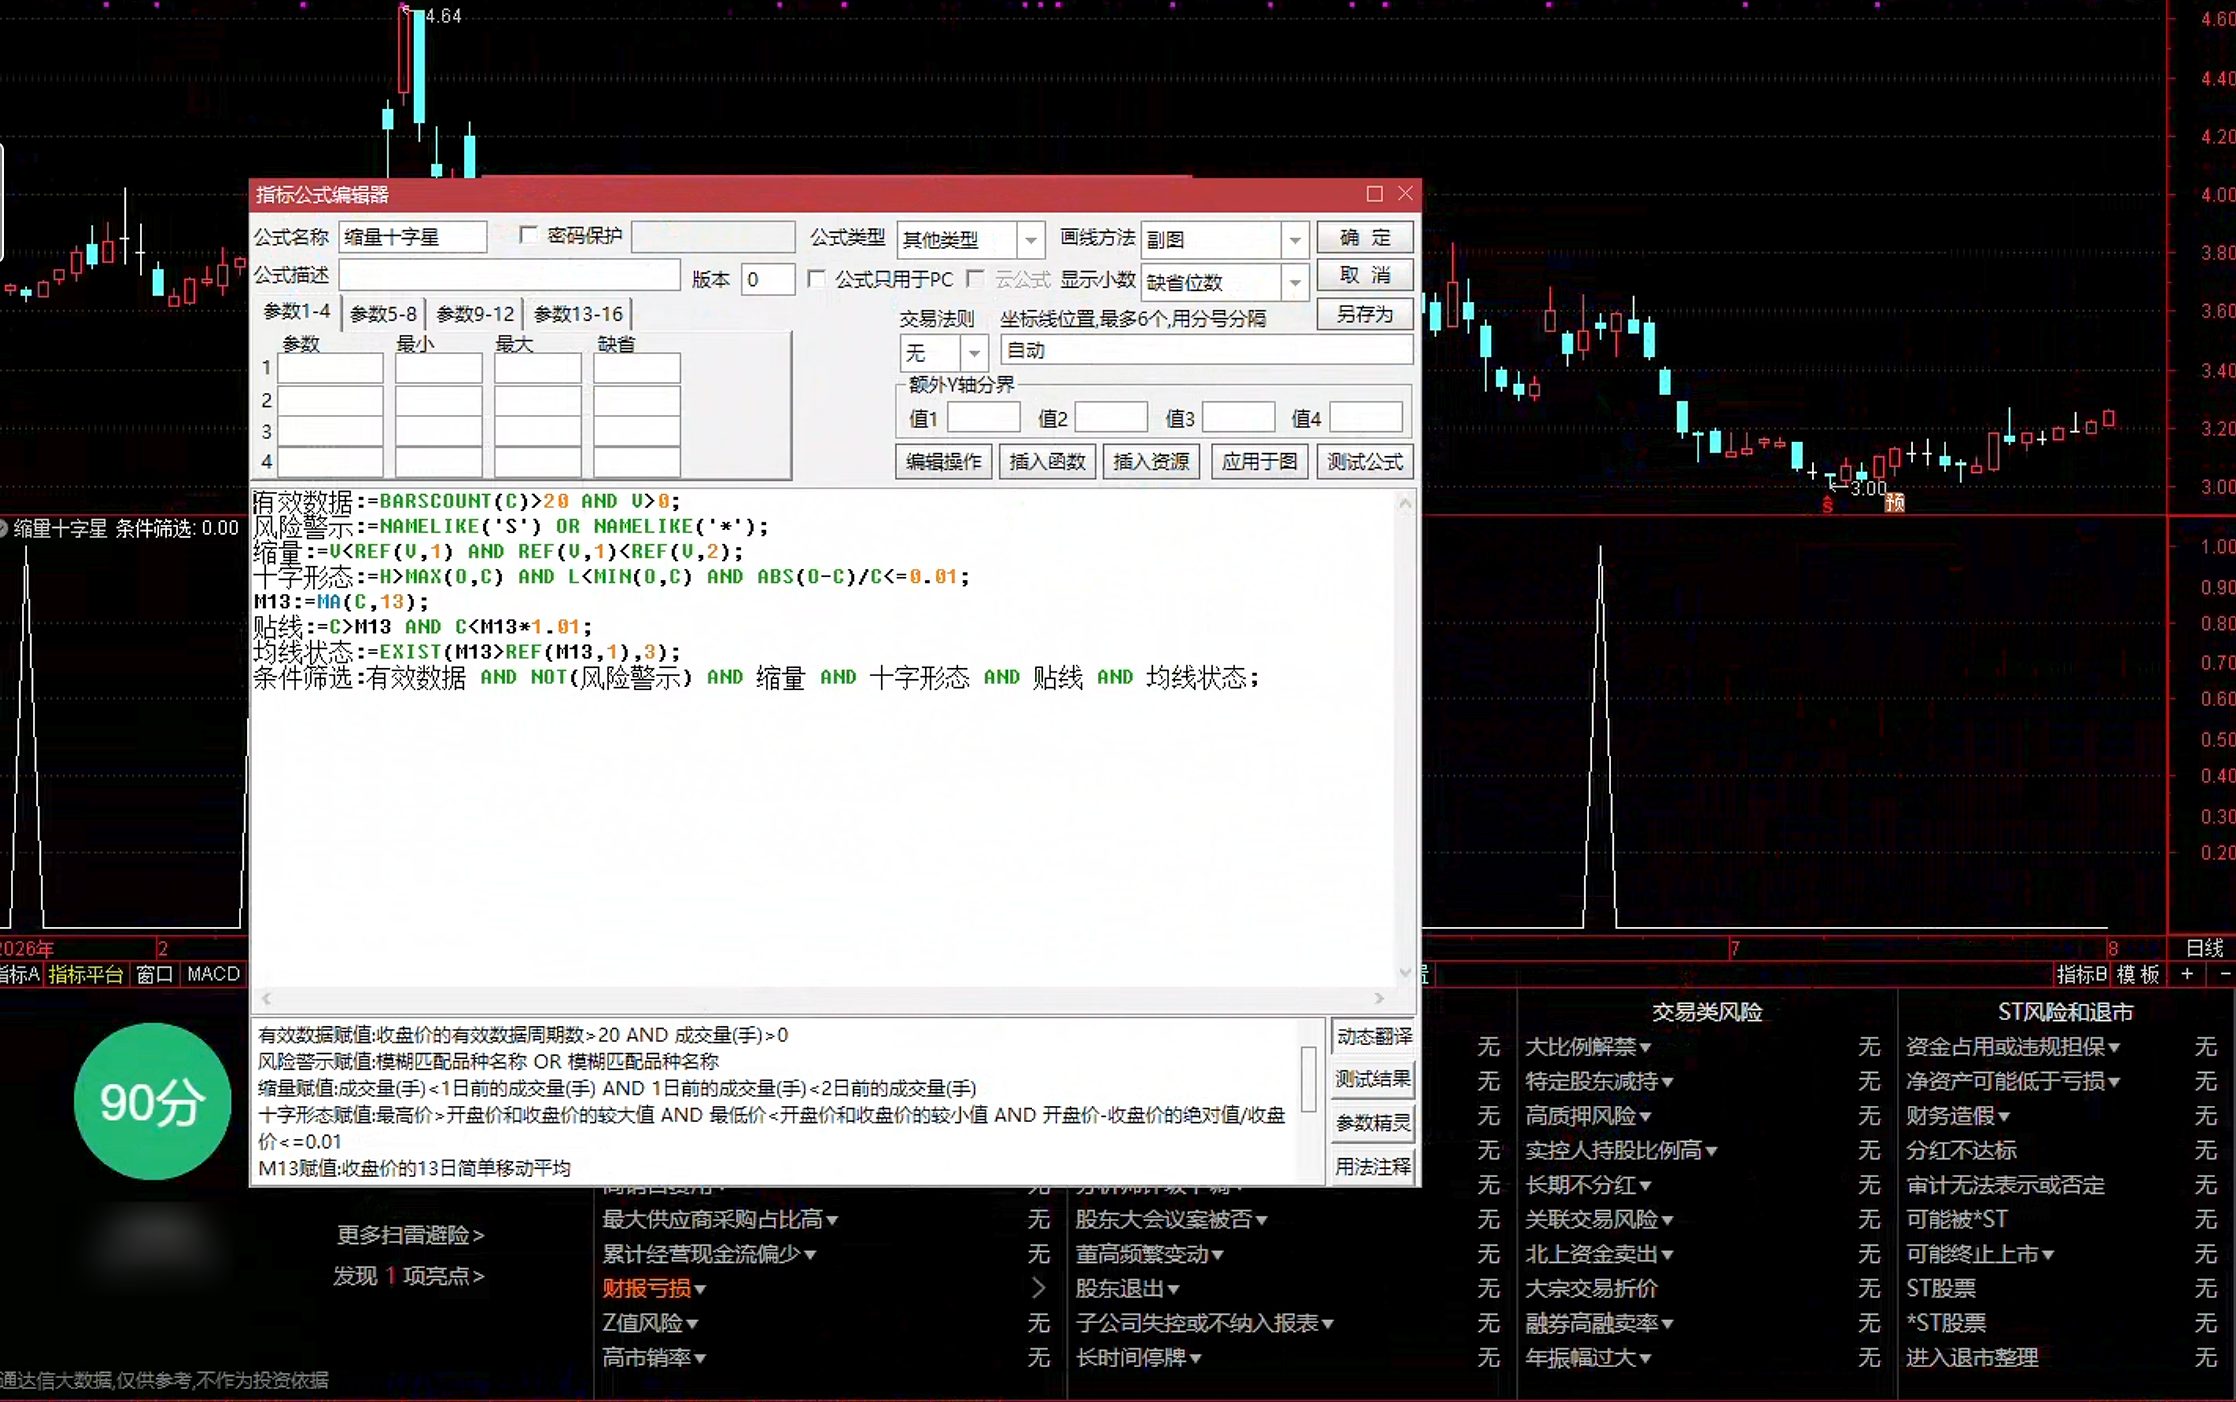Select the MACD indicator tab
Image resolution: width=2236 pixels, height=1402 pixels.
213,974
